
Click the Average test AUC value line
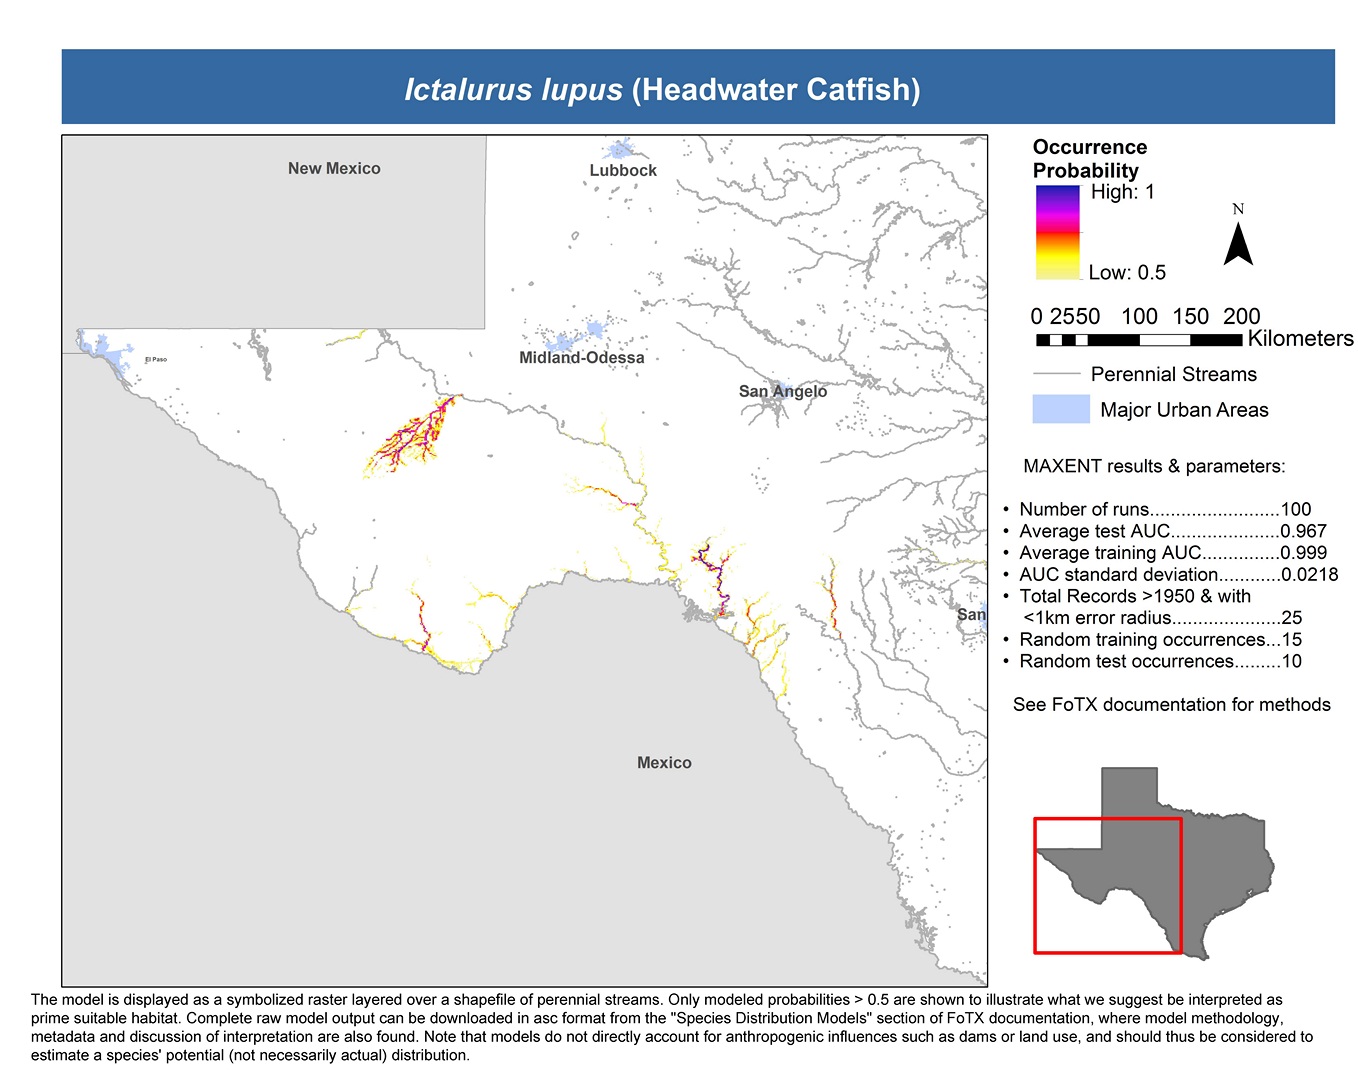pos(1172,531)
